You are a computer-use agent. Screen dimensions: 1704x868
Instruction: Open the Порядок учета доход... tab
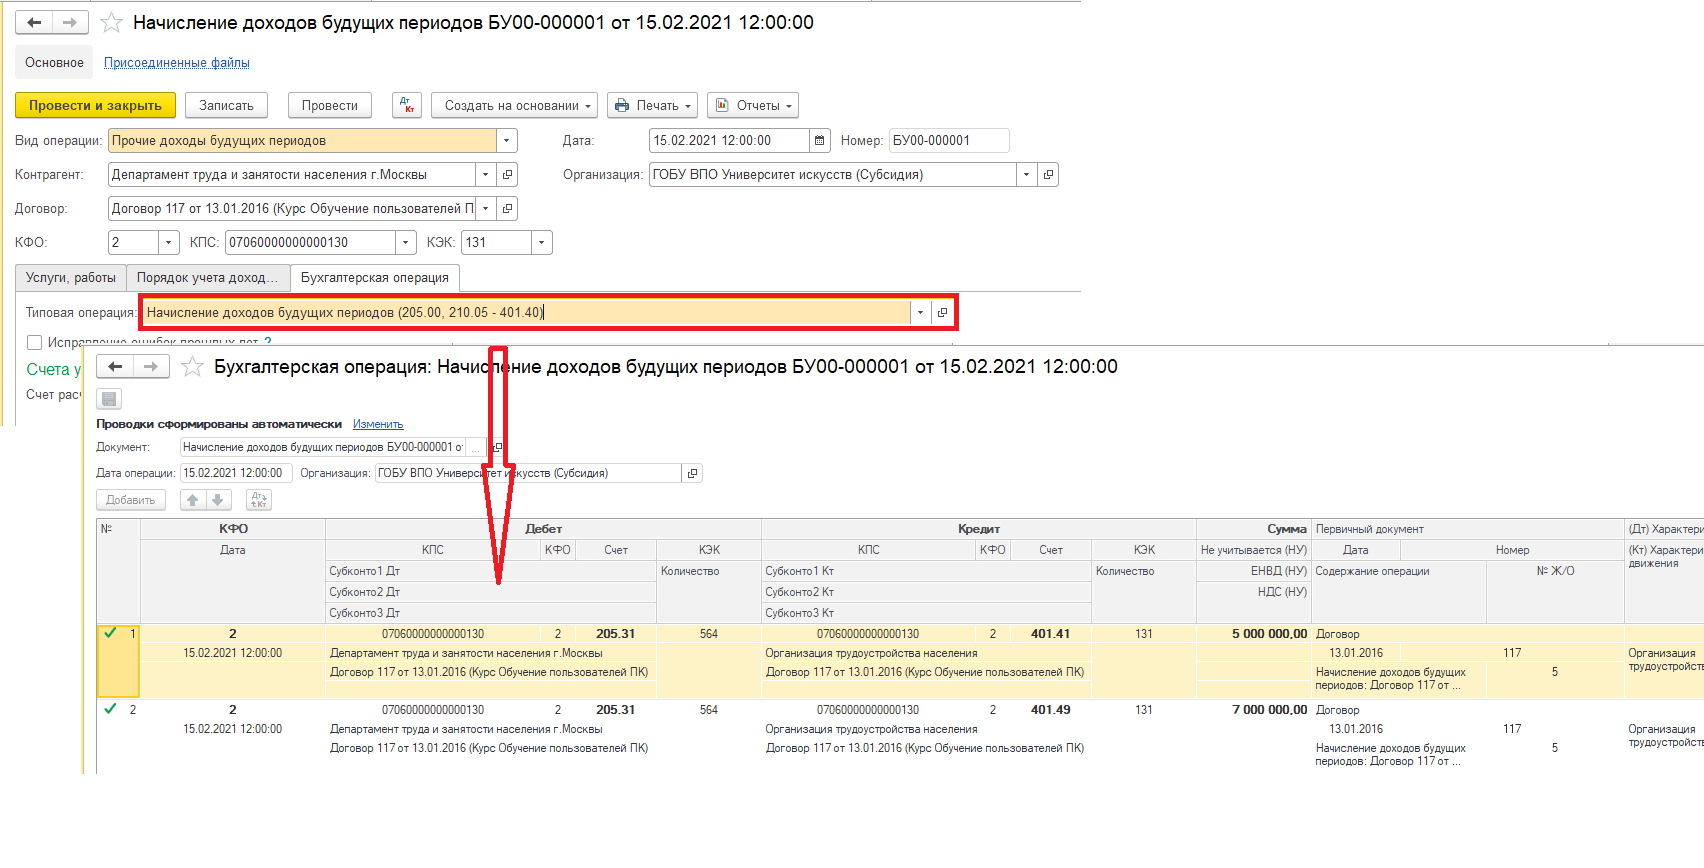tap(207, 278)
